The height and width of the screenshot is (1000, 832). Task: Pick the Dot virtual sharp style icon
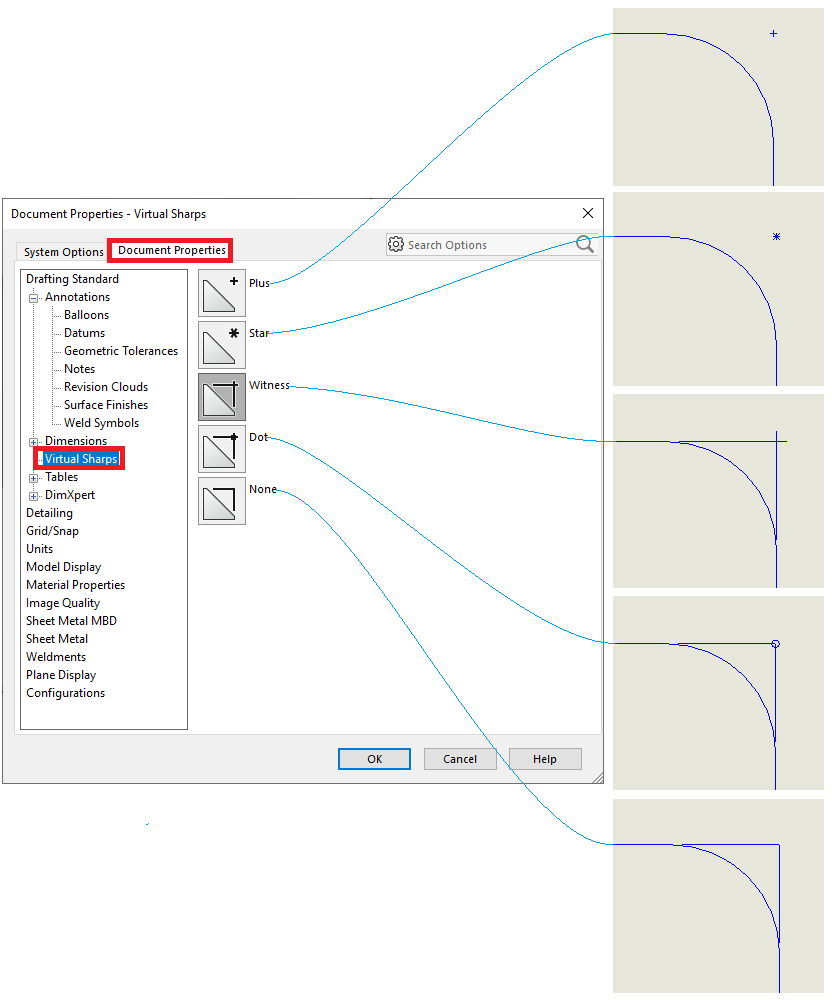(x=221, y=448)
